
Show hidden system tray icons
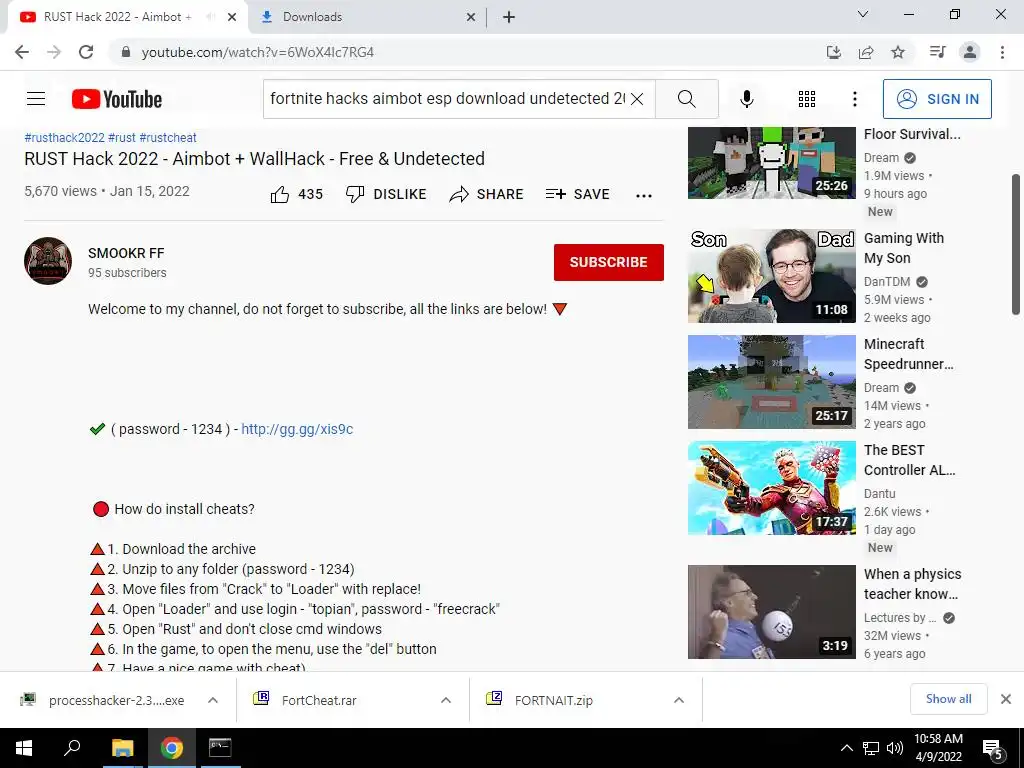pyautogui.click(x=846, y=748)
